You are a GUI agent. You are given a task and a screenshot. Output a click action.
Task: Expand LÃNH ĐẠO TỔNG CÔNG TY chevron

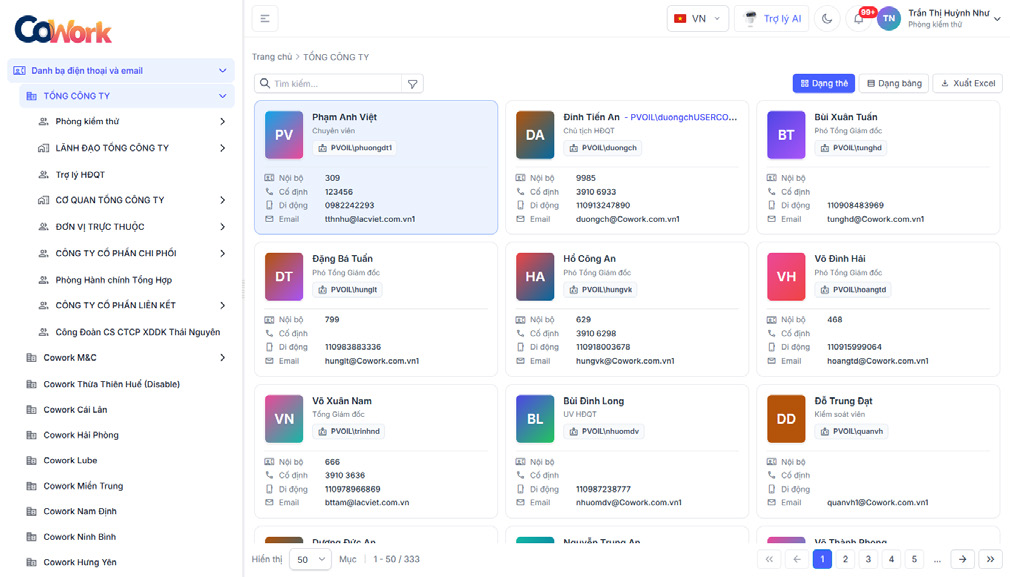click(222, 148)
